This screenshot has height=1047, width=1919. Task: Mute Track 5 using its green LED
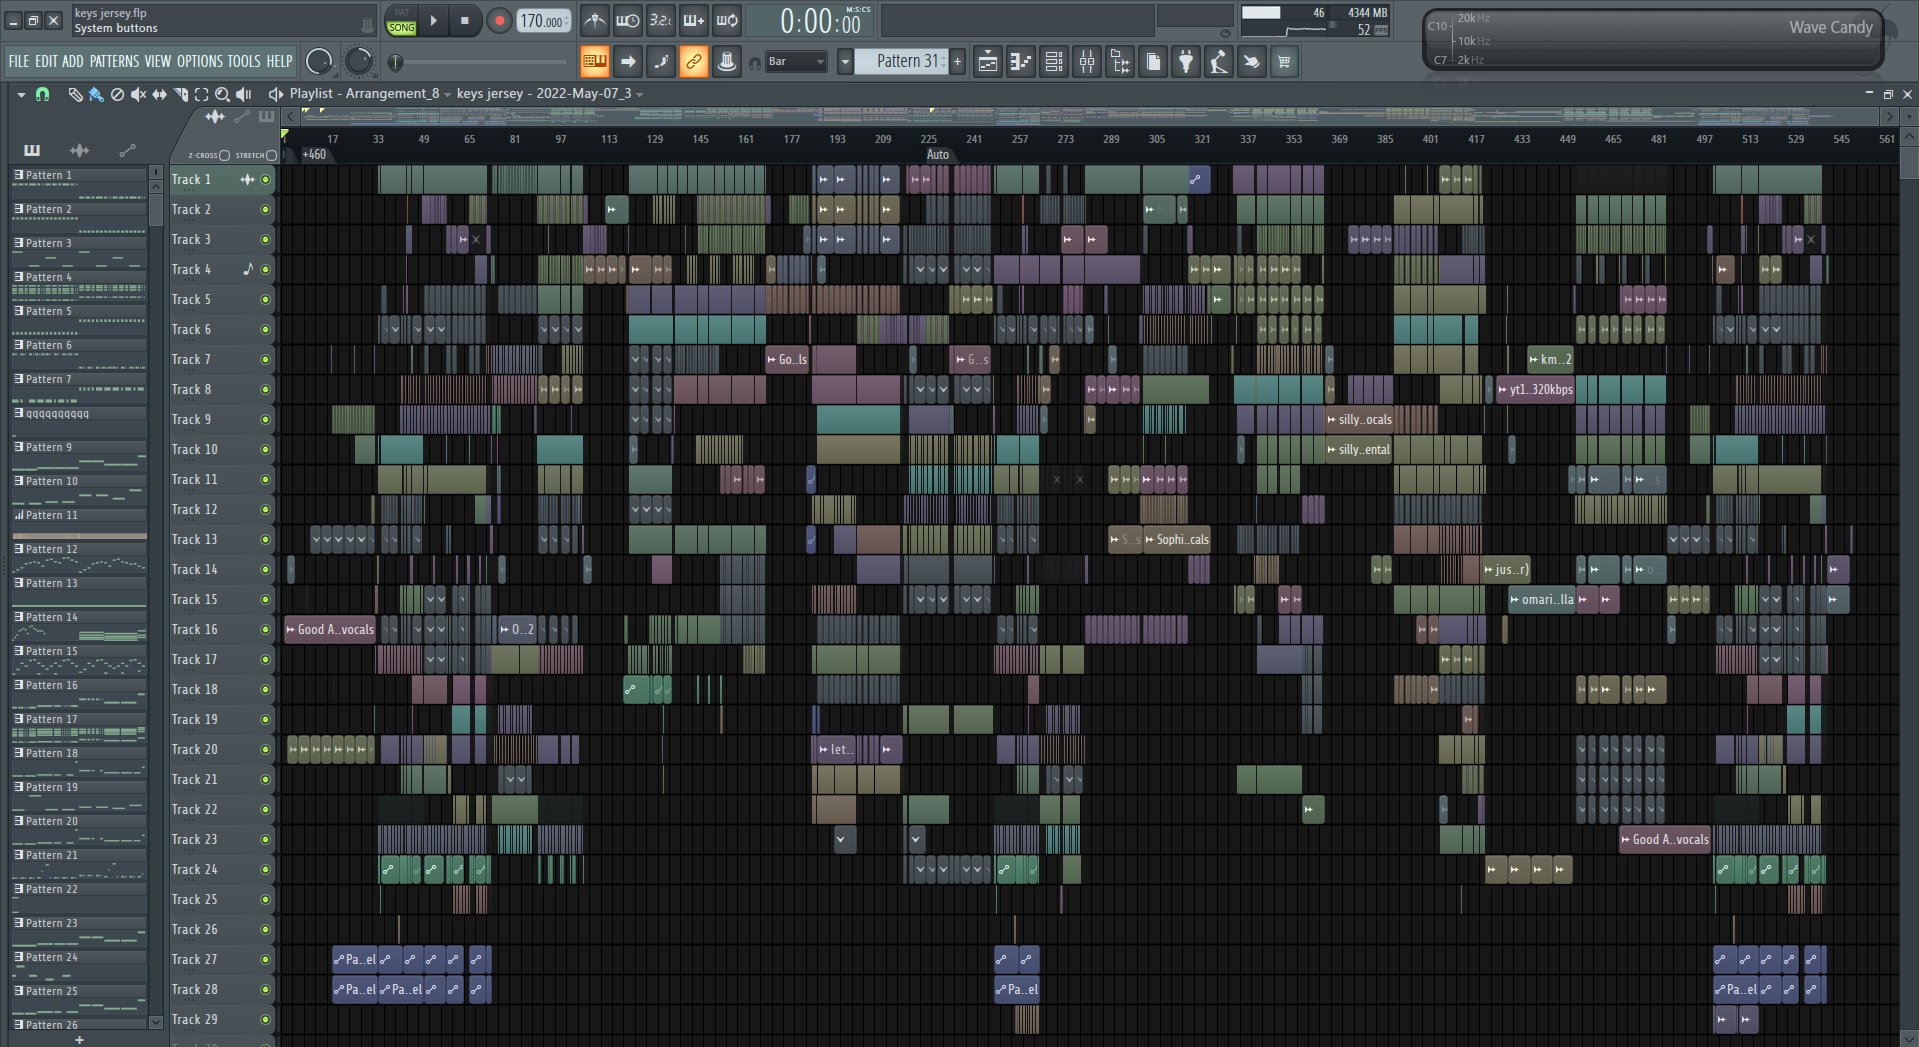[266, 300]
